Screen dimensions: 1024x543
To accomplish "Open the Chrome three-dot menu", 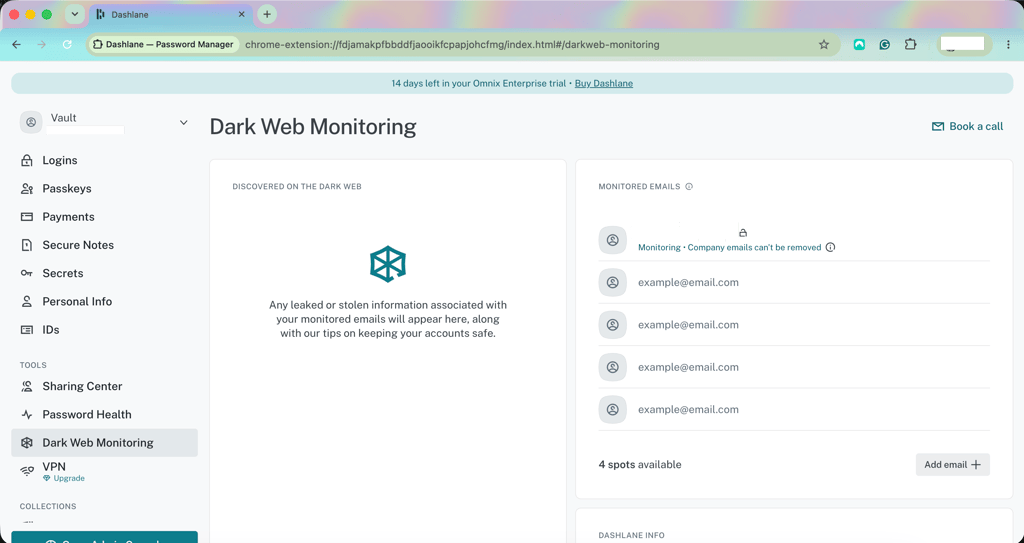I will coord(1008,44).
